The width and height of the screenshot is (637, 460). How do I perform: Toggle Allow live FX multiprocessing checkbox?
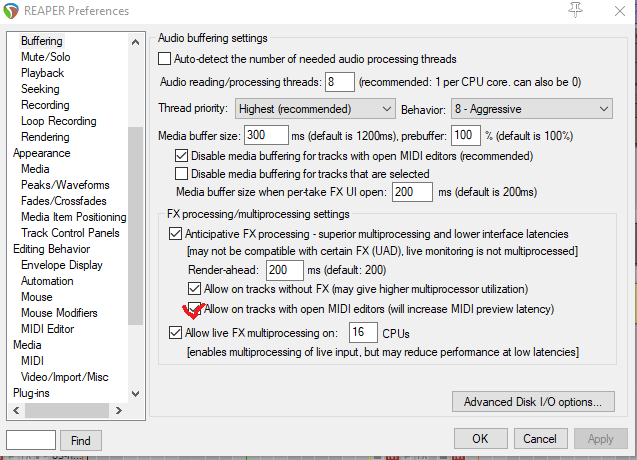point(175,332)
